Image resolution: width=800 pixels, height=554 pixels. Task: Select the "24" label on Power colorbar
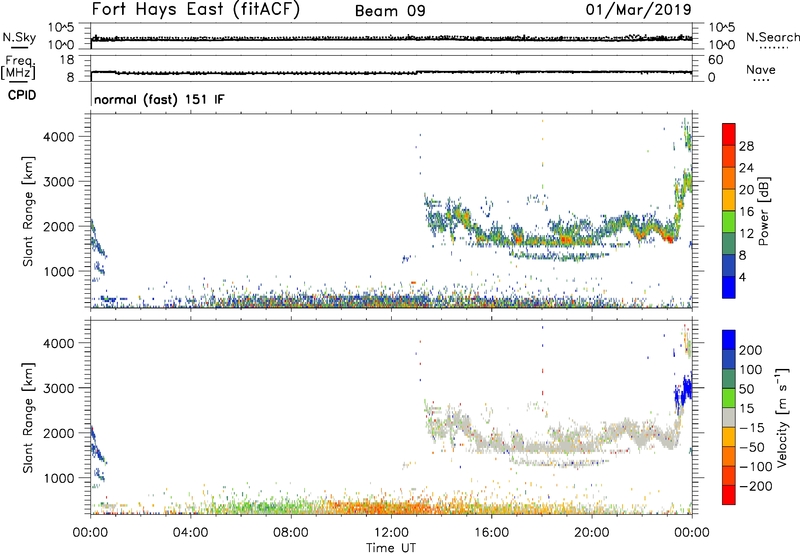tap(746, 168)
